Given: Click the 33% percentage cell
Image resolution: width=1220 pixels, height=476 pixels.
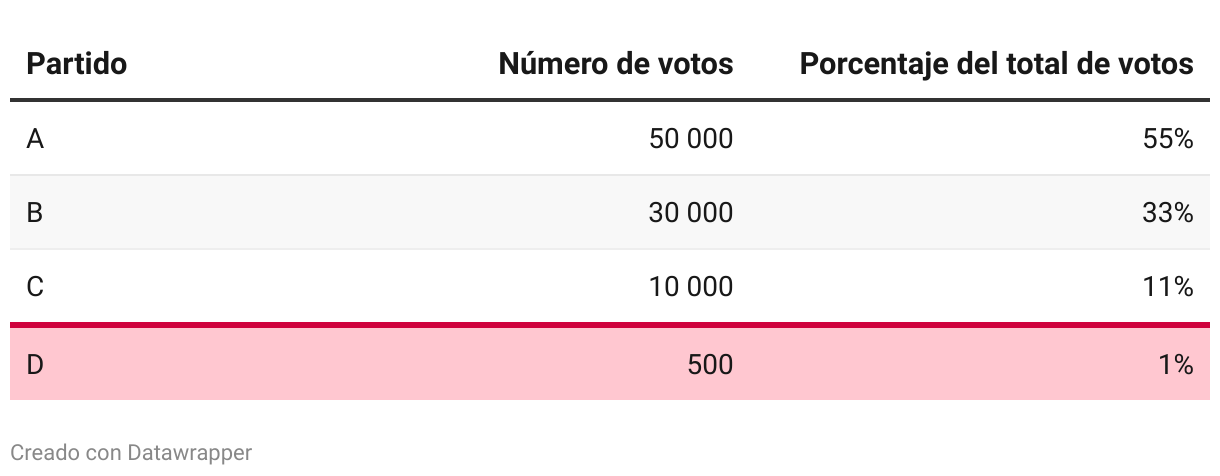Looking at the screenshot, I should tap(1168, 213).
